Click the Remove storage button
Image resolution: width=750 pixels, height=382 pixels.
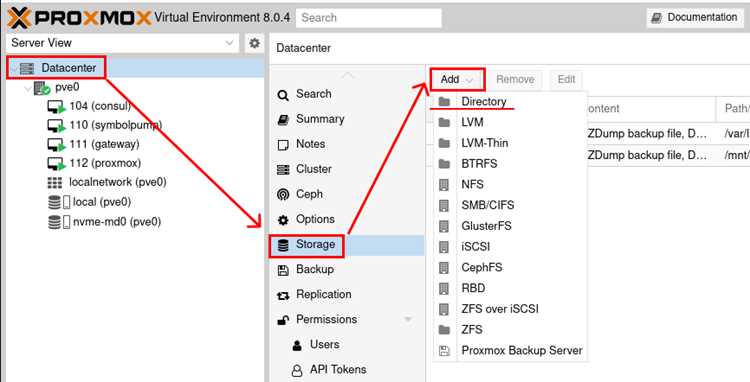pos(515,79)
